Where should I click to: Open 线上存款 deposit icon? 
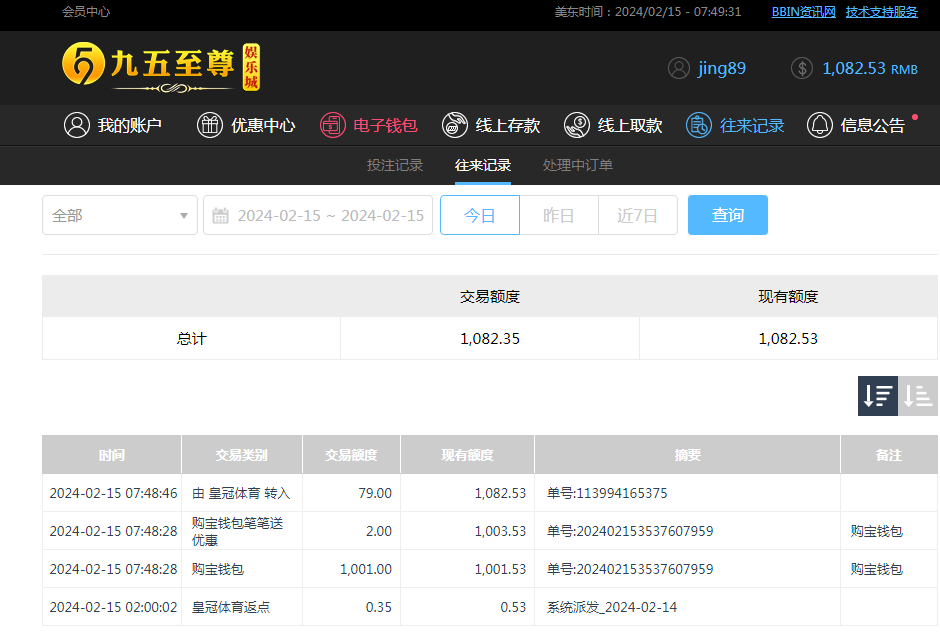point(455,125)
